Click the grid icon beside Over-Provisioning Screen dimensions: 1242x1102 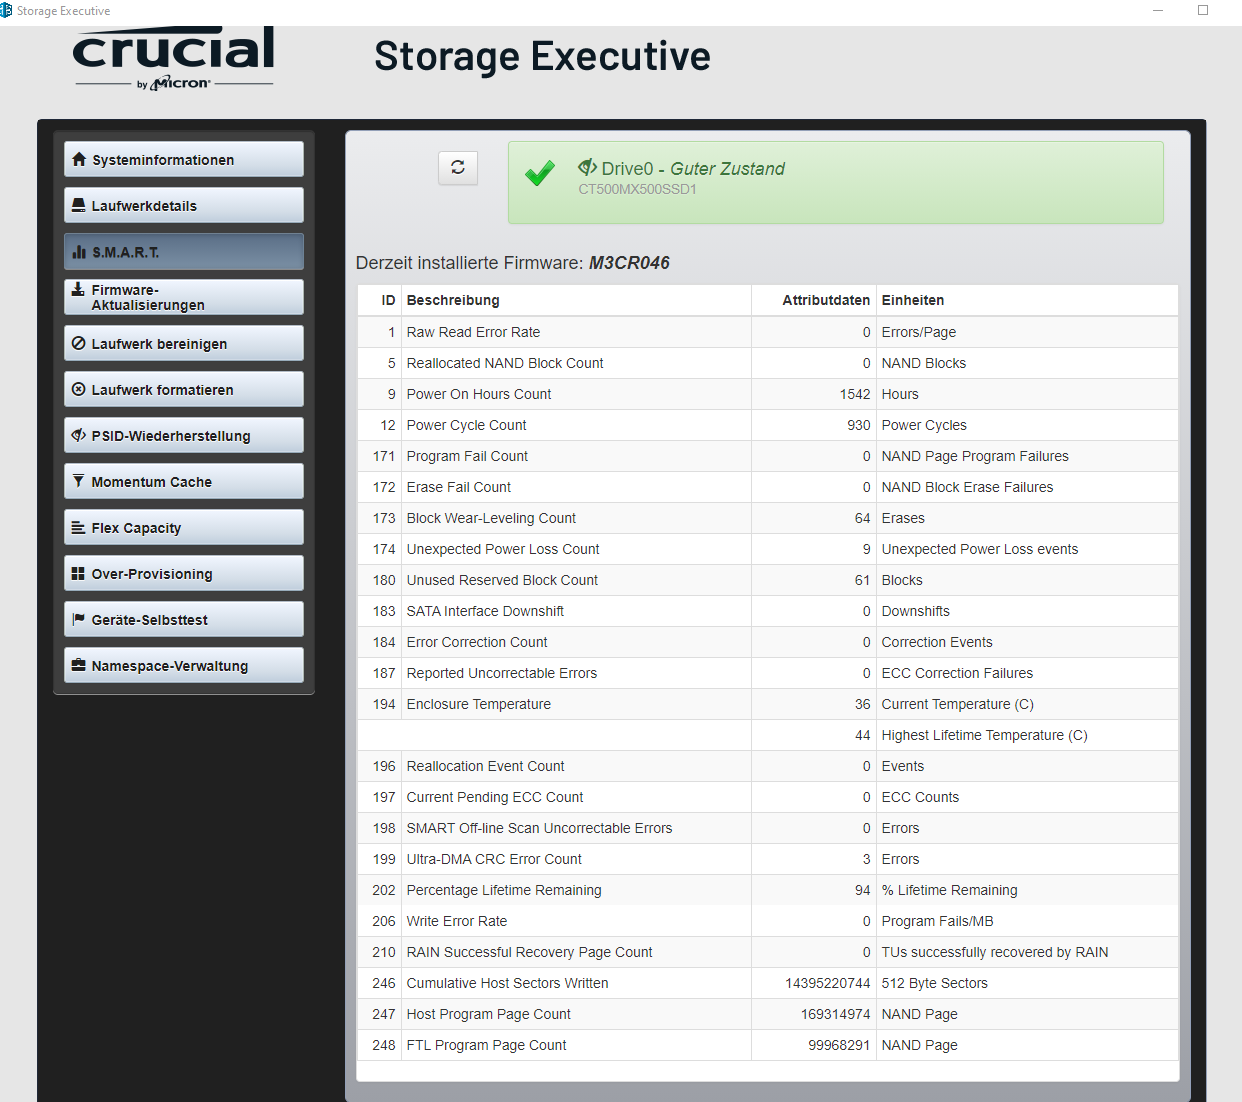tap(79, 573)
